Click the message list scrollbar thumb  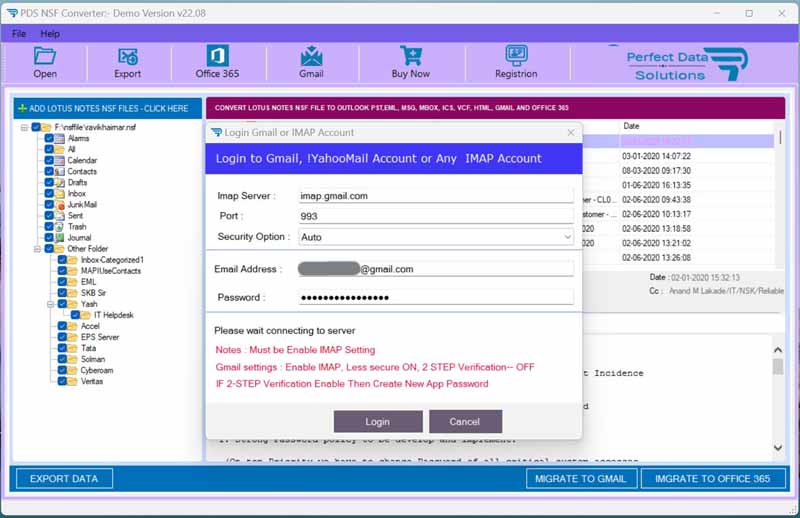[x=780, y=137]
